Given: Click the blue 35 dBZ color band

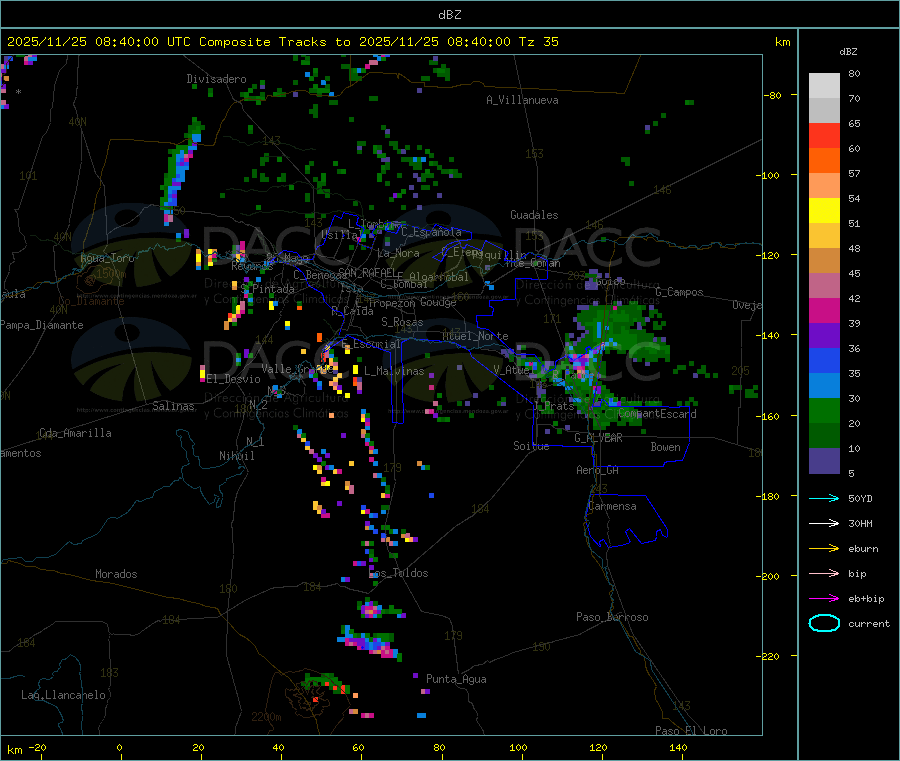Looking at the screenshot, I should [824, 360].
